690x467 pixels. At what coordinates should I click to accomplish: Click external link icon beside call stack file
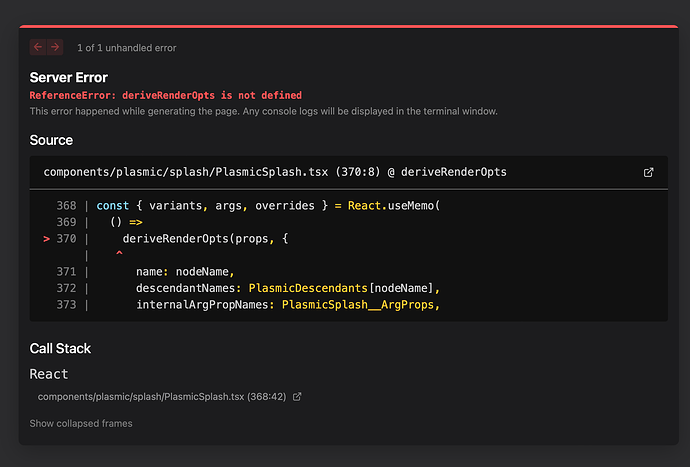pos(297,397)
